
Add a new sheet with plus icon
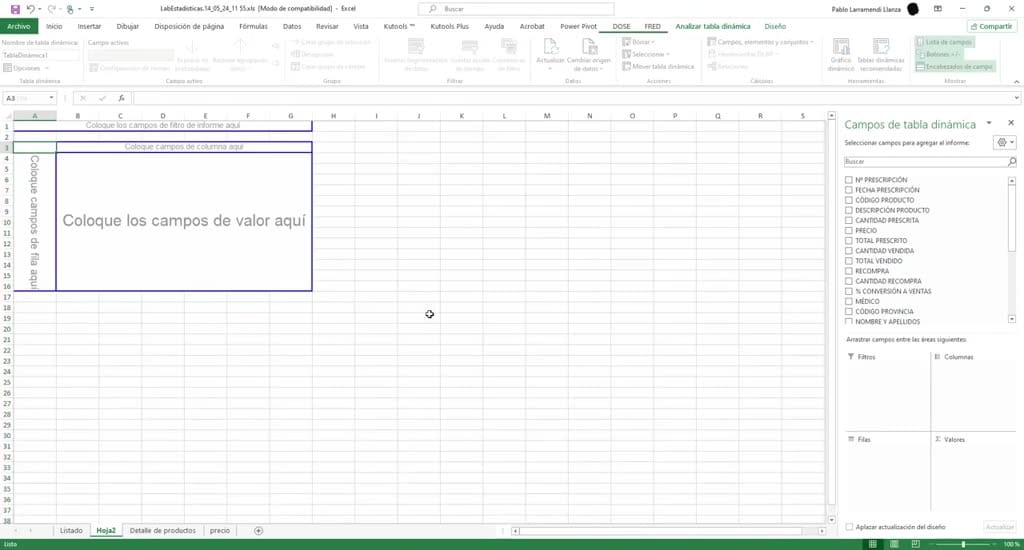(258, 530)
